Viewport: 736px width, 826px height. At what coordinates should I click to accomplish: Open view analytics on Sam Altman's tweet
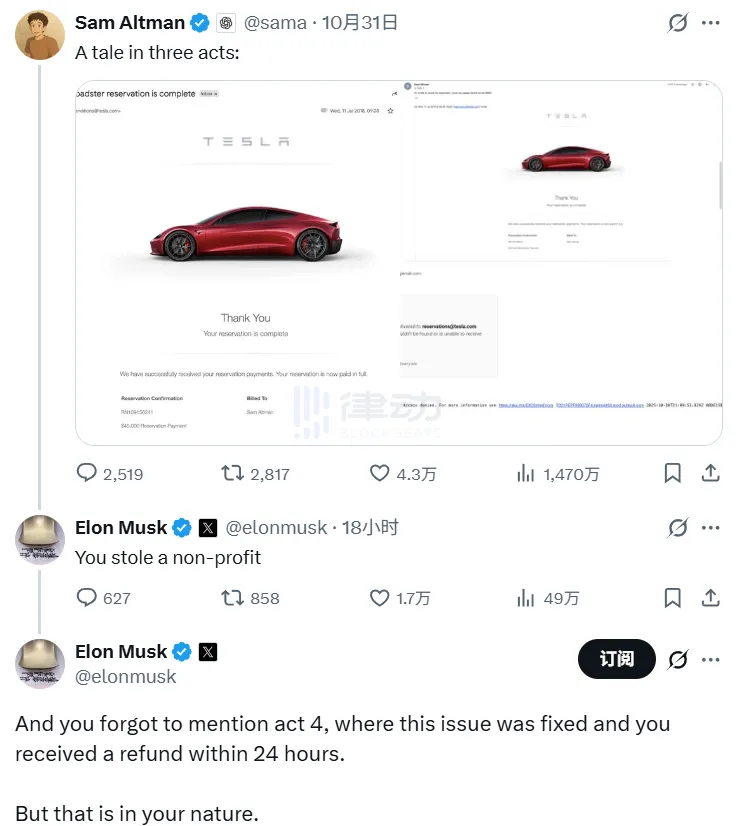[527, 474]
